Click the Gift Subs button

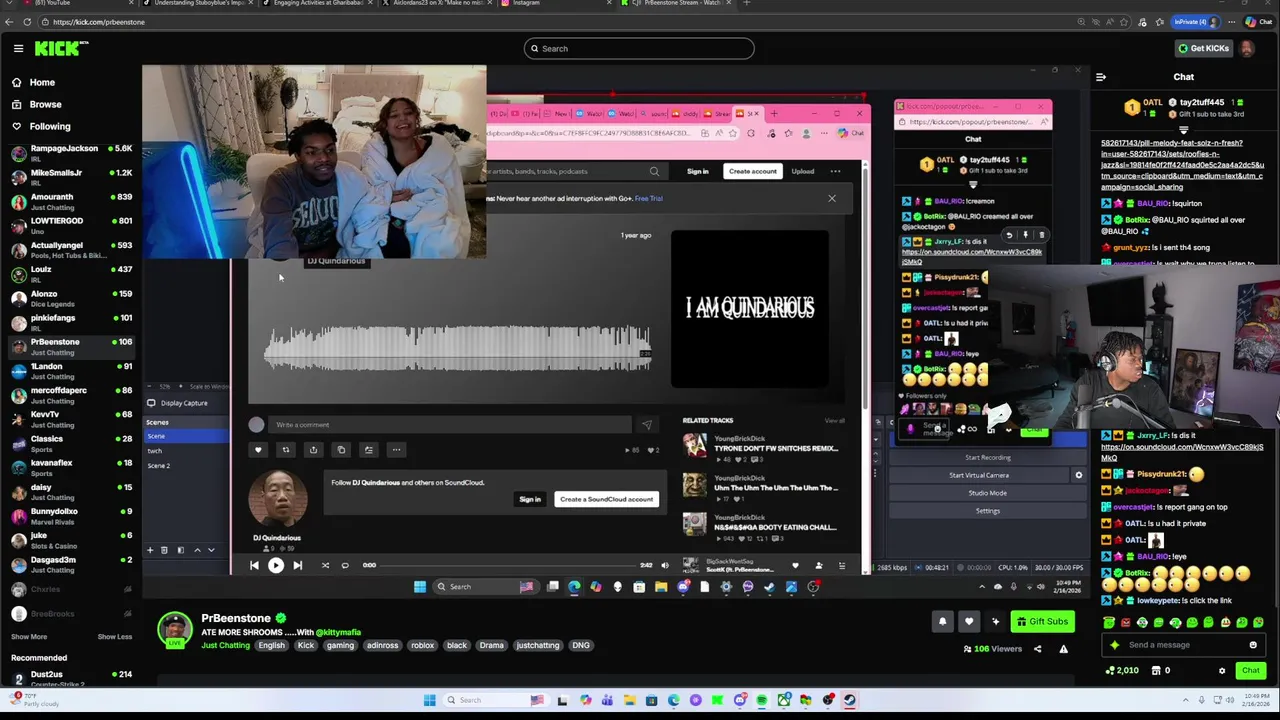(1042, 622)
